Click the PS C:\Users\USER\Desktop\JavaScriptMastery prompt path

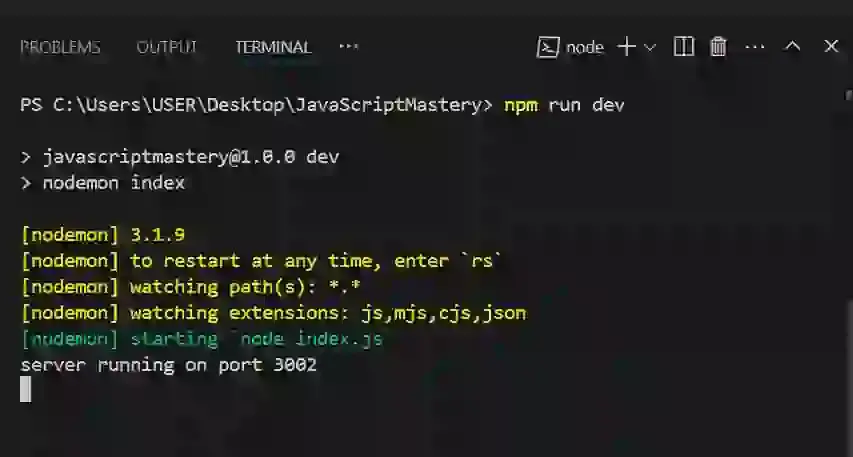click(x=256, y=104)
